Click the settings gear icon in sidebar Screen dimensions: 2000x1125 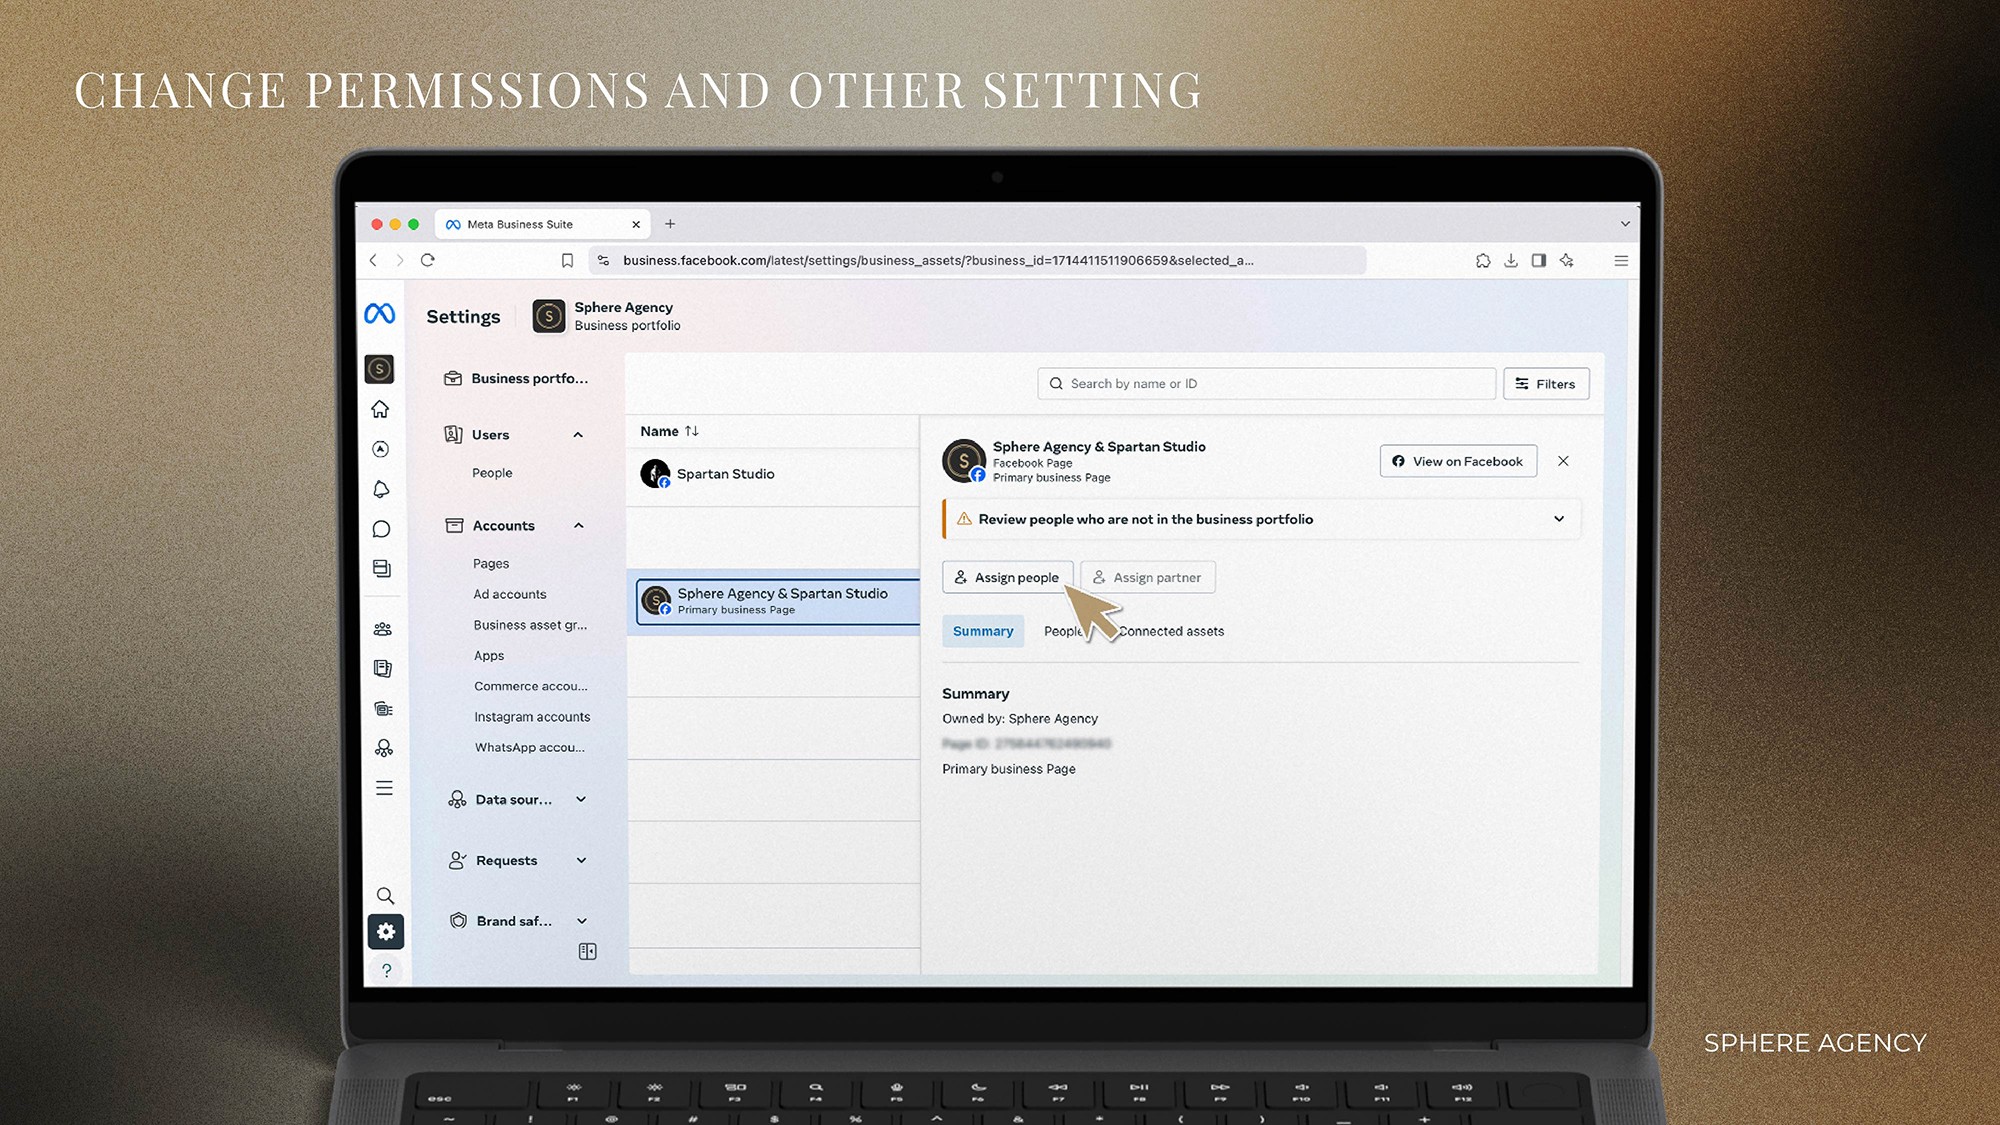pos(386,931)
